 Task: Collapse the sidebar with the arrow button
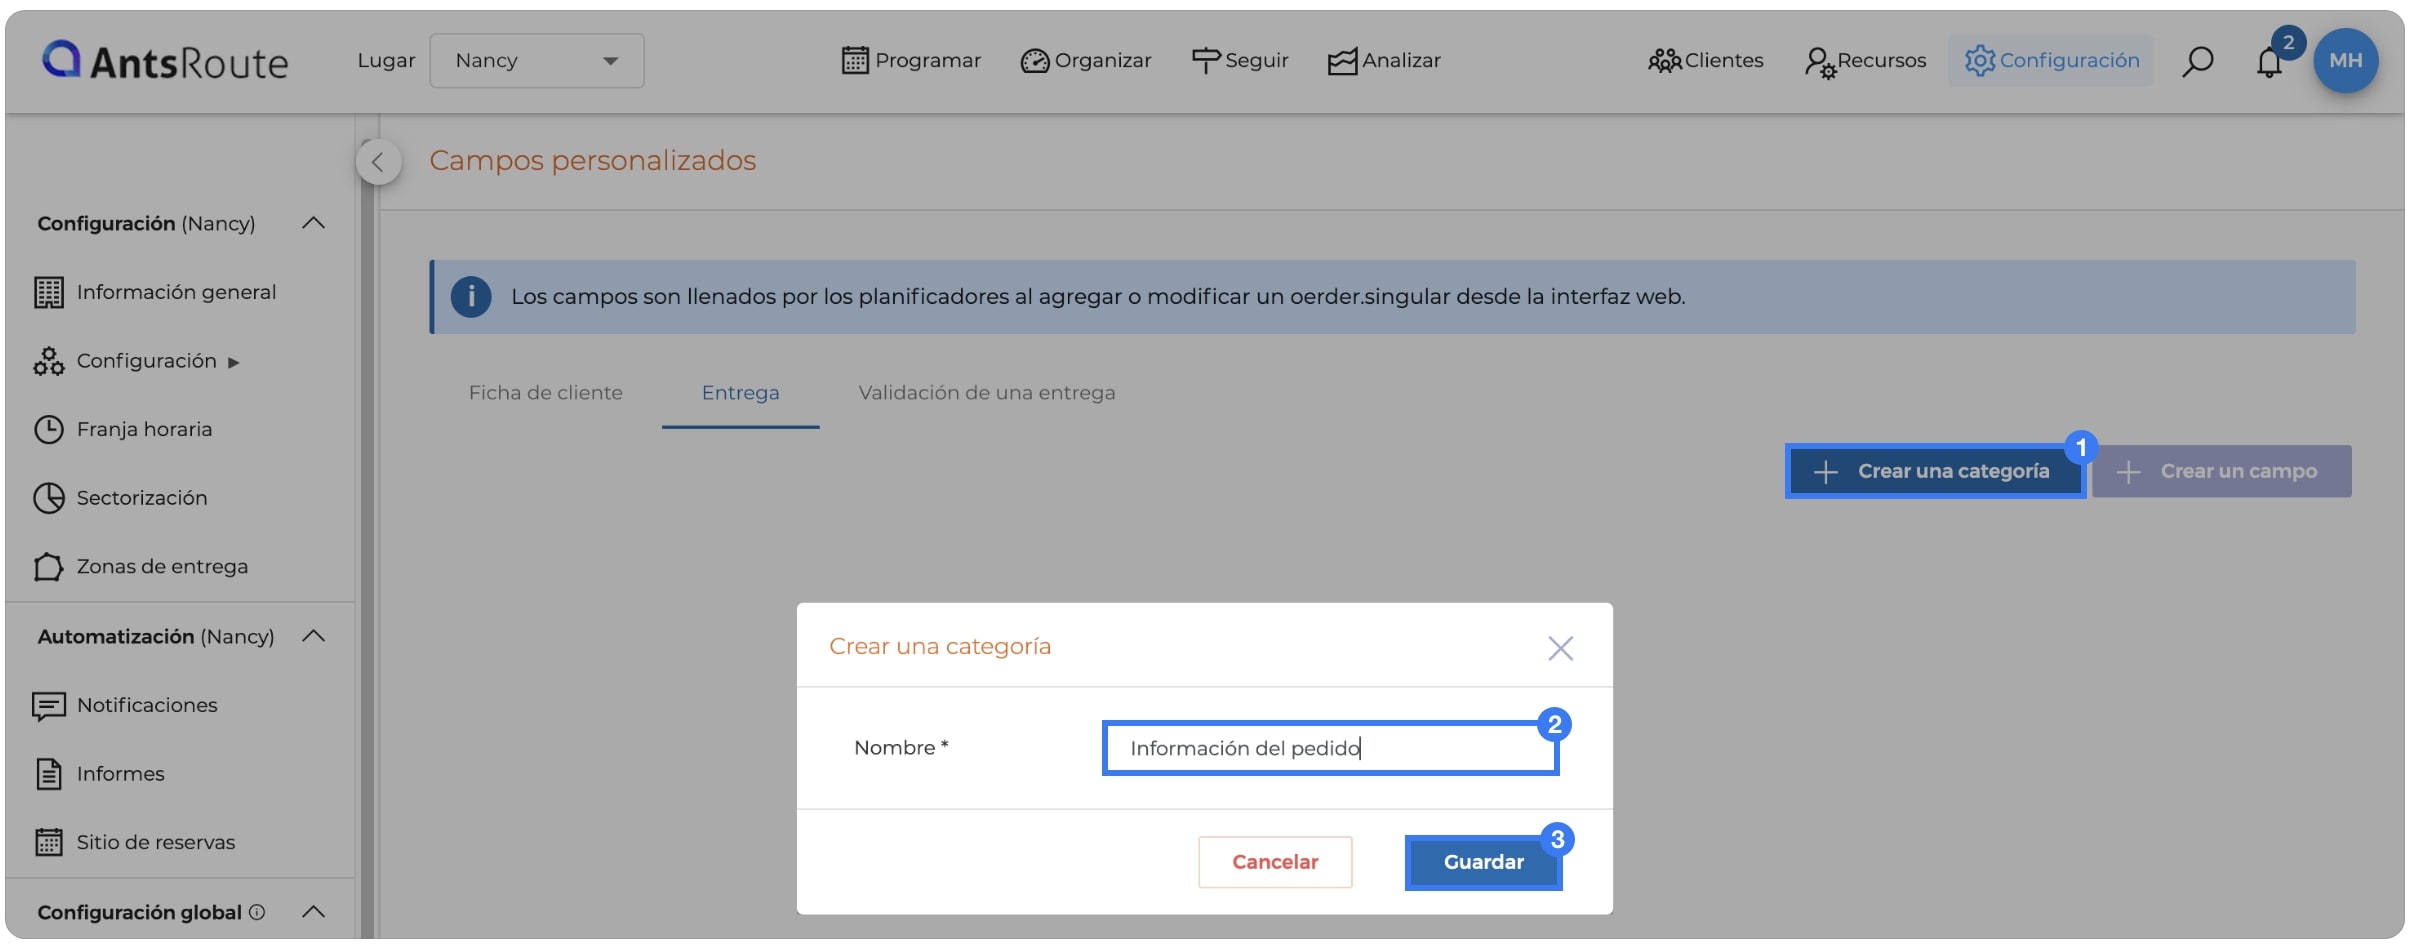(x=378, y=162)
